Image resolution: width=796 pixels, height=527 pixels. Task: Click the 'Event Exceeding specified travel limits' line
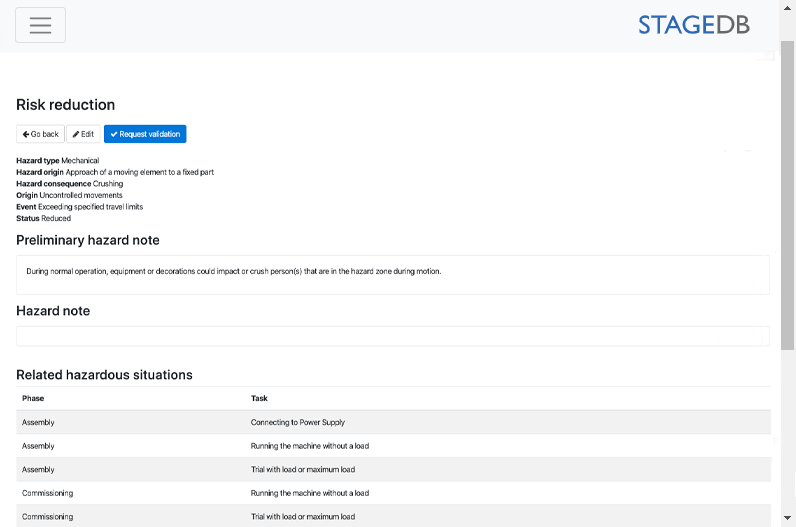pyautogui.click(x=80, y=207)
